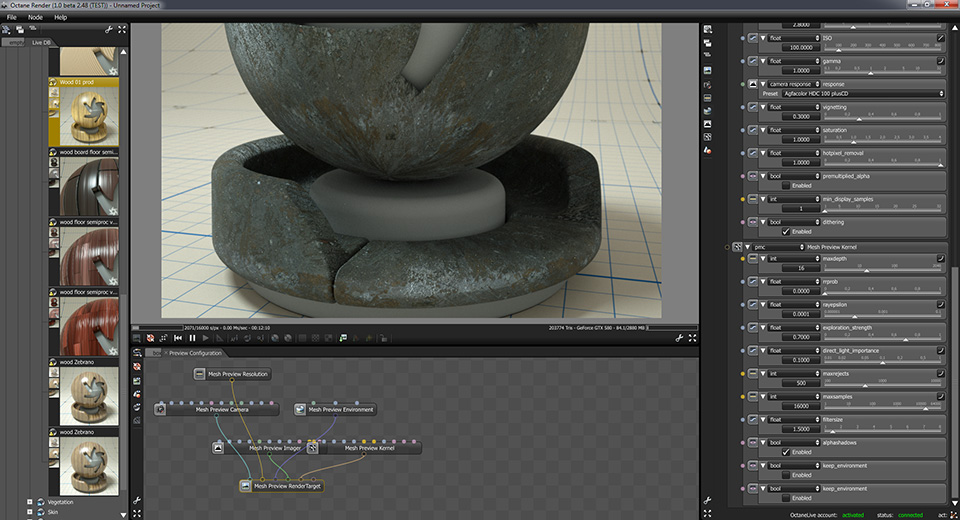Expand the Vegetation tree item
This screenshot has height=520, width=960.
coord(29,502)
